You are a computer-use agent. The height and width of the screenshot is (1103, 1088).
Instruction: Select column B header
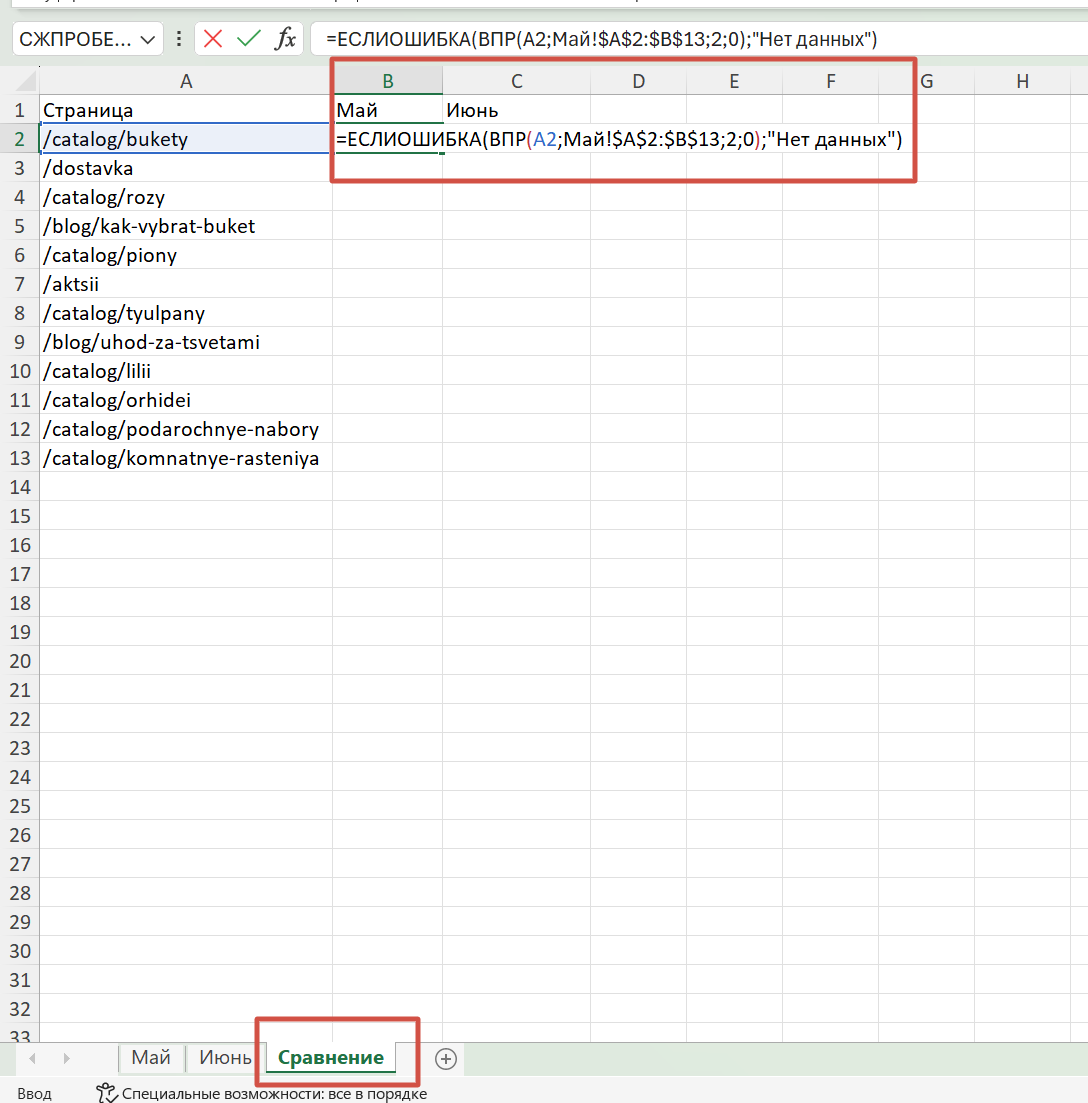(388, 82)
